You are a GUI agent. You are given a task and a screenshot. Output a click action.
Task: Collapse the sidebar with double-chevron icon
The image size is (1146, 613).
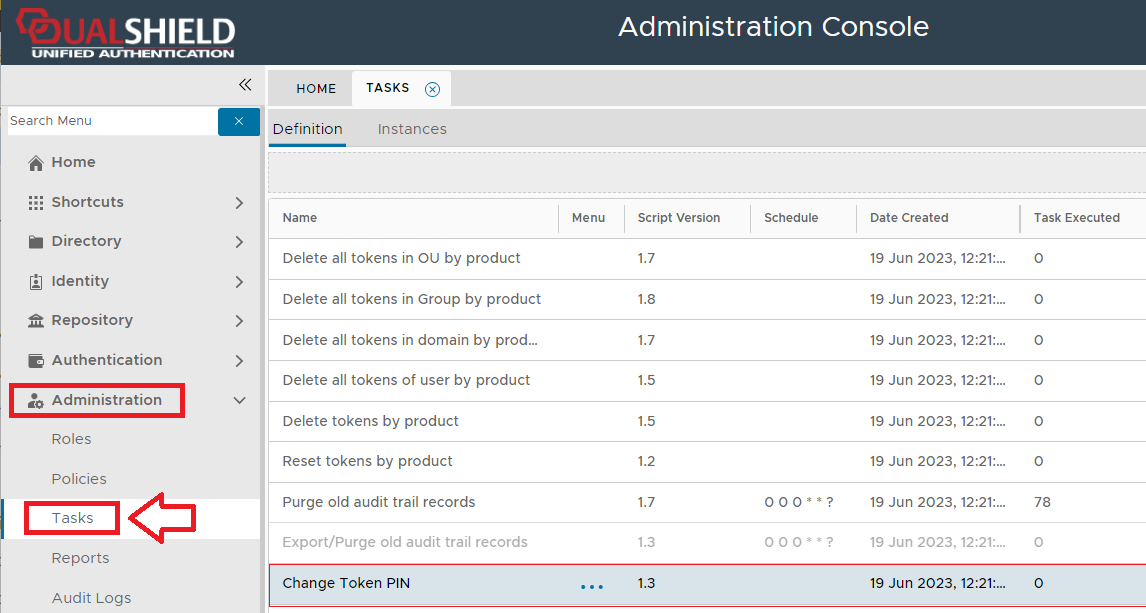pyautogui.click(x=245, y=85)
